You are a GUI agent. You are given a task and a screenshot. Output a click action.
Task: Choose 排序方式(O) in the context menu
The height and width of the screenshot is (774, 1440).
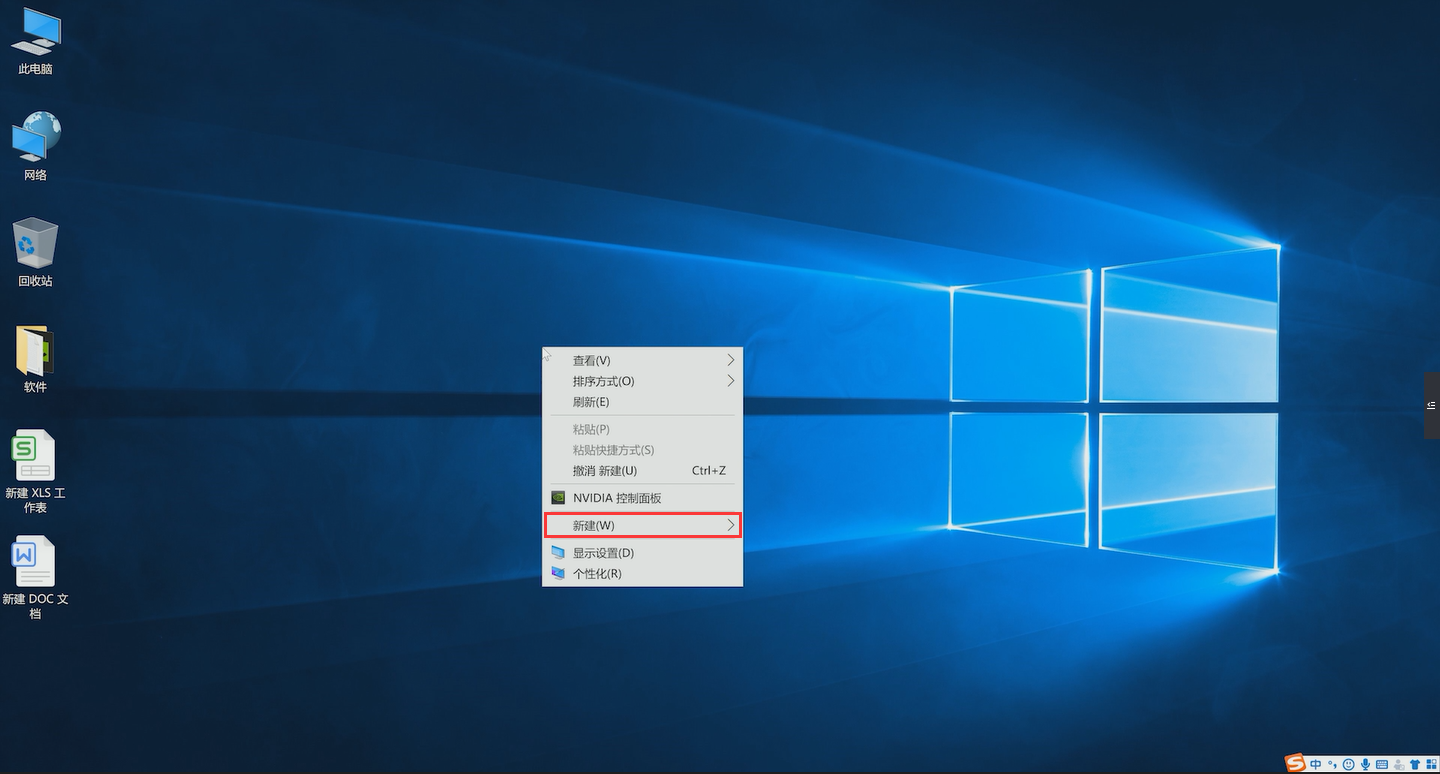pos(642,381)
